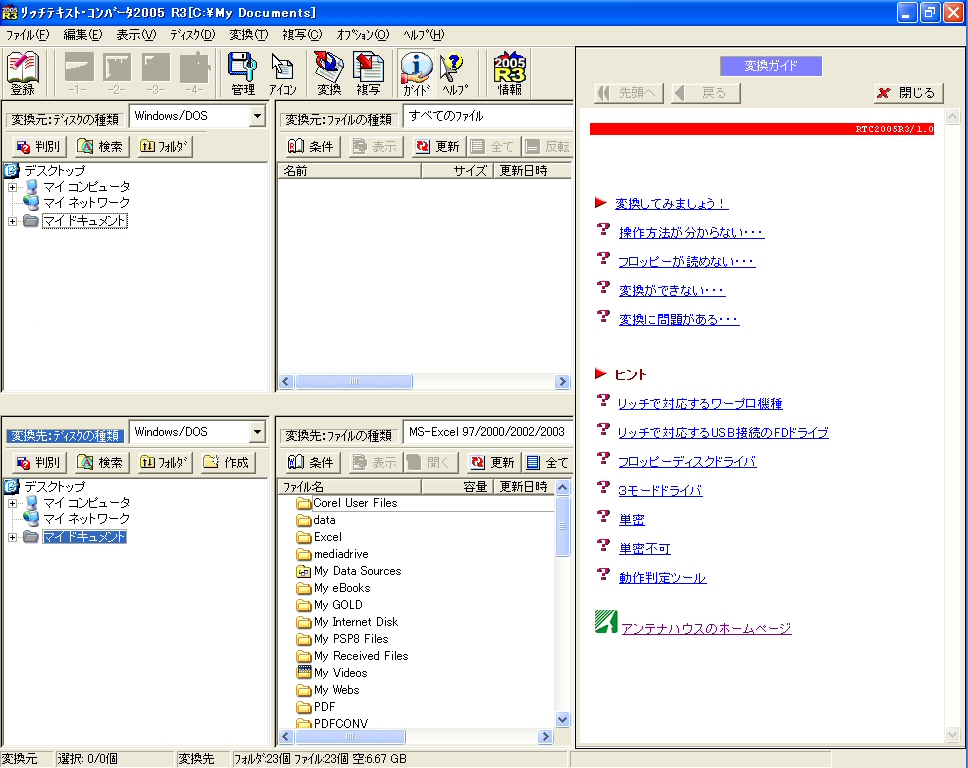Open the オプション(O) menu
Screen dimensions: 968x768
[x=362, y=35]
